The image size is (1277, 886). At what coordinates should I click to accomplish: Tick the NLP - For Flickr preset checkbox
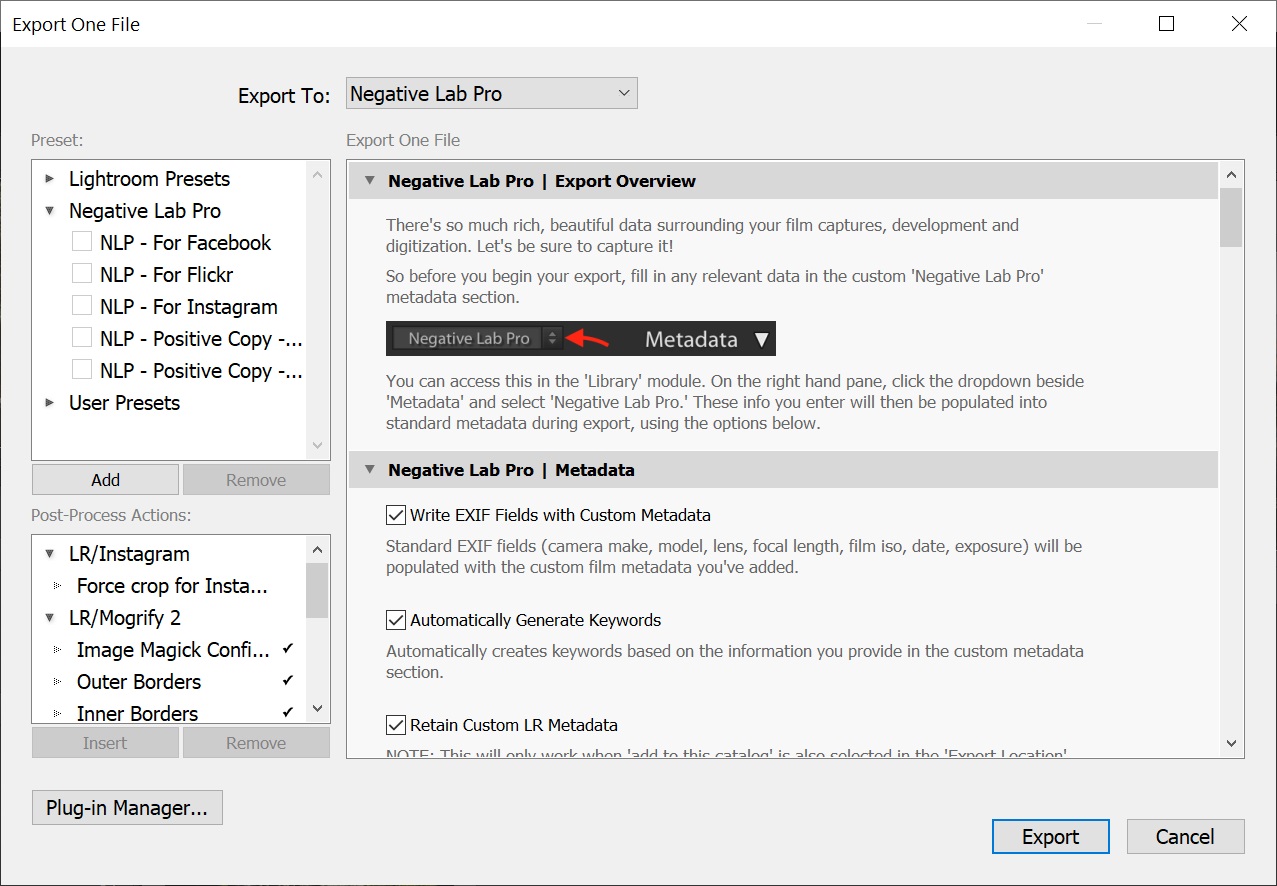tap(82, 275)
